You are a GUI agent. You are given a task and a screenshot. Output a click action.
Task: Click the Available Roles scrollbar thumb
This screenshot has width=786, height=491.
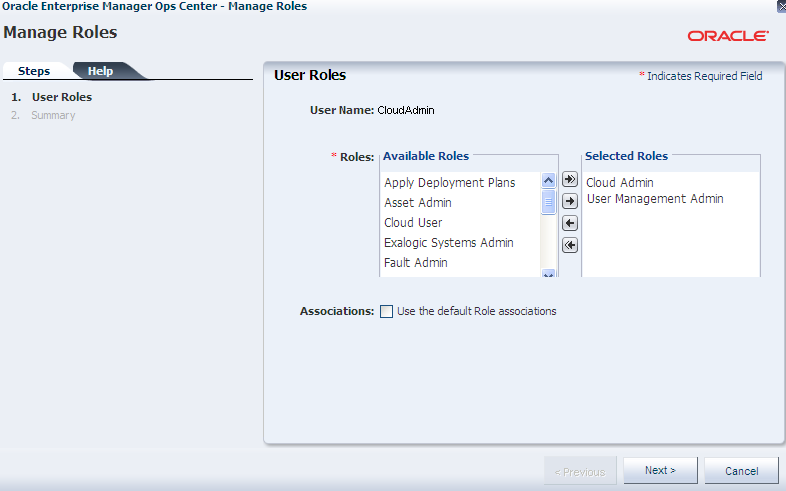coord(548,202)
